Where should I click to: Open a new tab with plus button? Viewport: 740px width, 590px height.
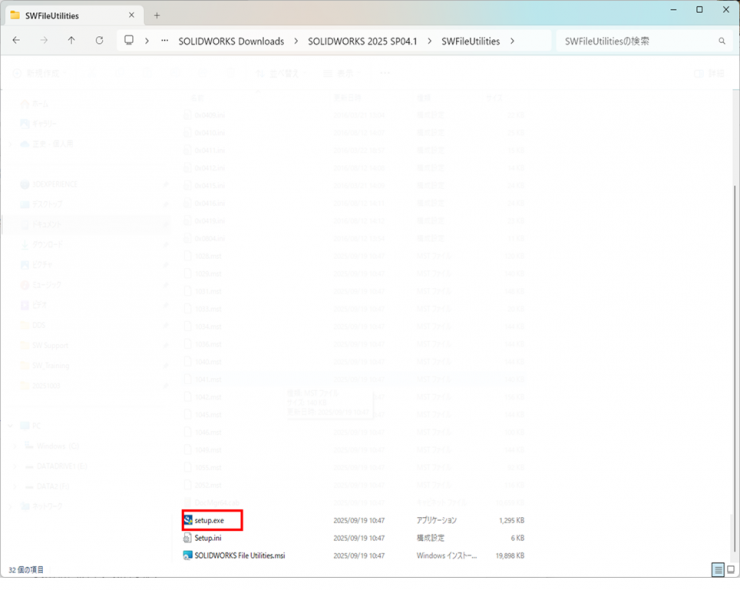(156, 15)
